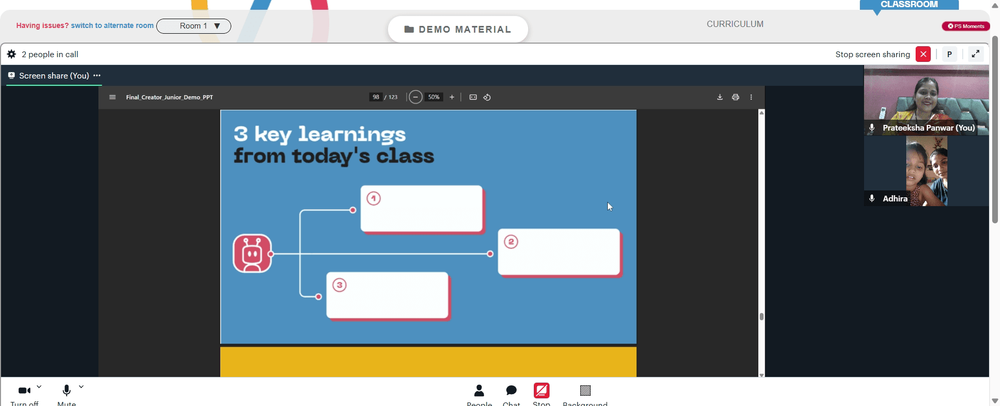Zoom out of the PDF with minus
1000x406 pixels.
click(x=415, y=98)
